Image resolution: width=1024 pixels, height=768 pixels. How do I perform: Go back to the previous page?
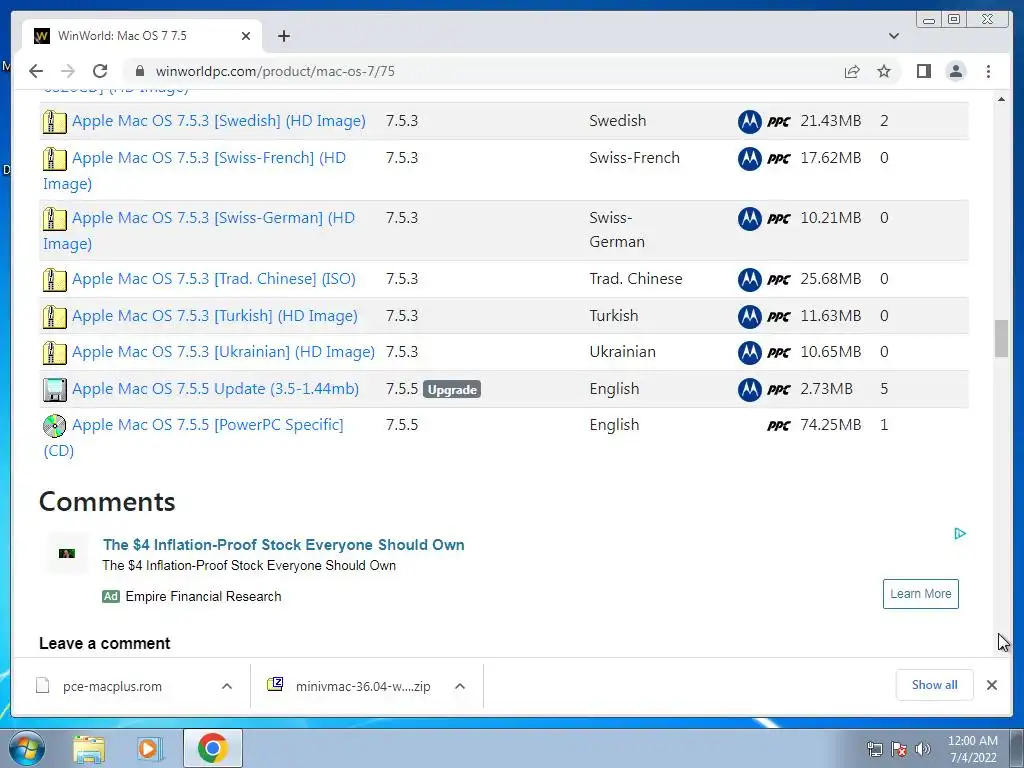(36, 71)
